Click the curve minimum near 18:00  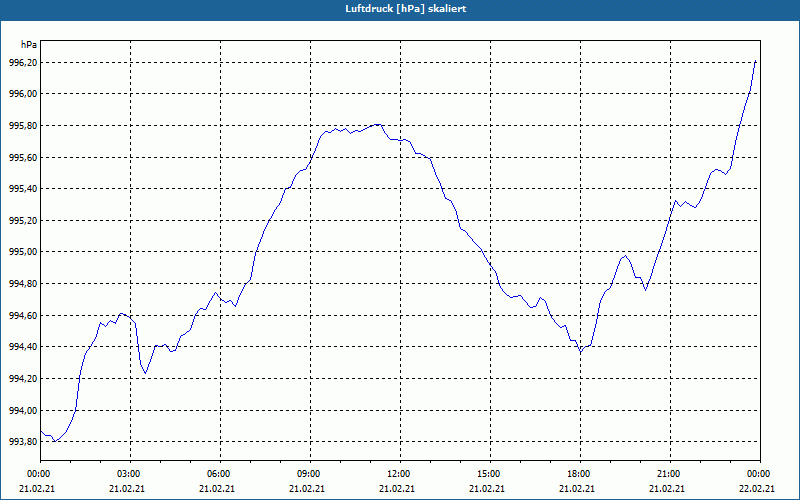(581, 352)
